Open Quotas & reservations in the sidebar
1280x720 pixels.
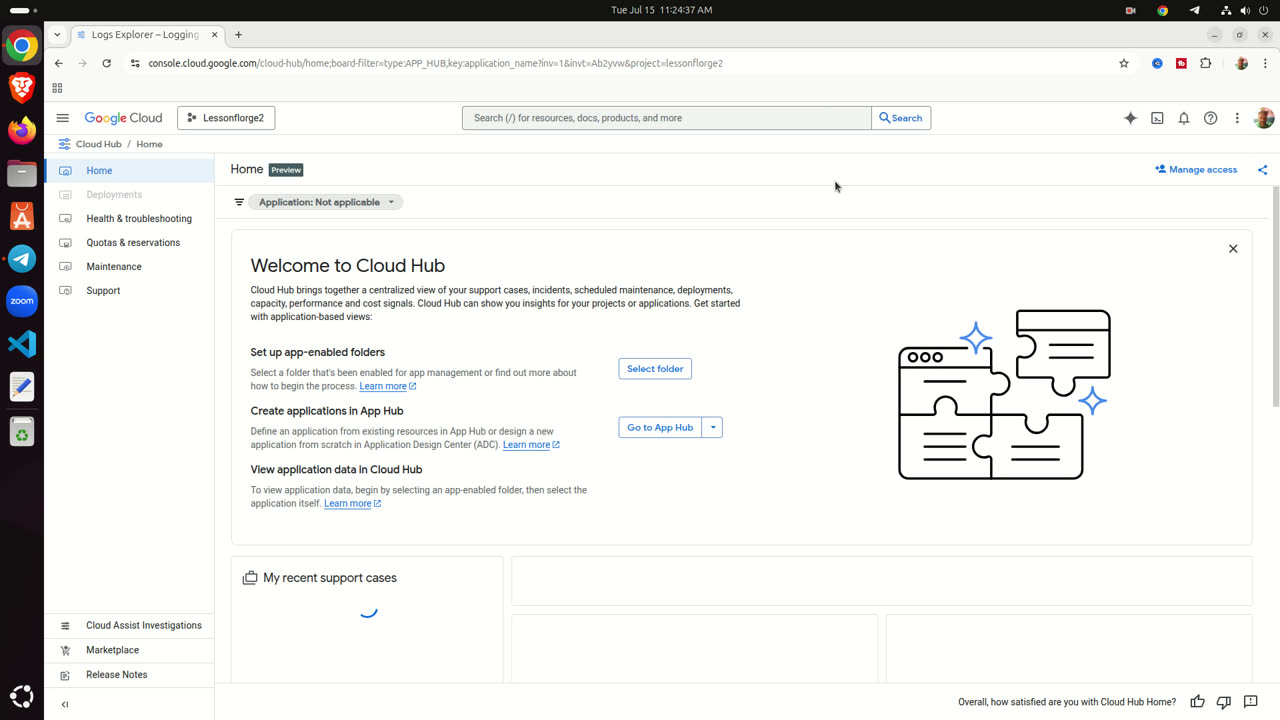pyautogui.click(x=129, y=243)
